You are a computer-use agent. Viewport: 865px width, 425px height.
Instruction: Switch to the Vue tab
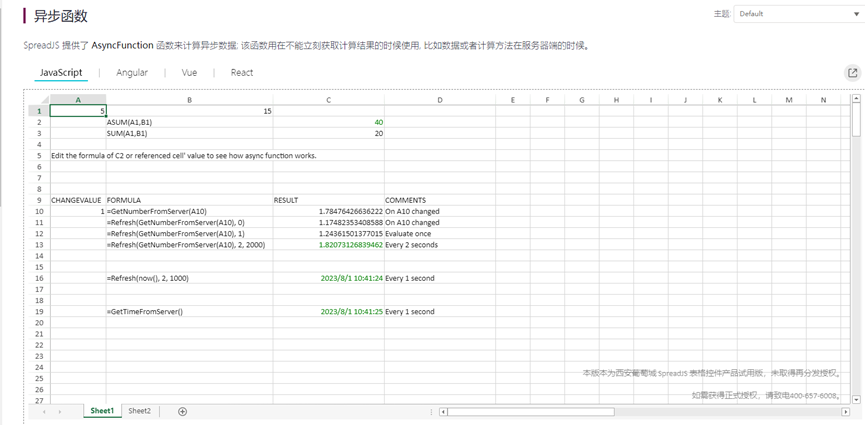189,72
